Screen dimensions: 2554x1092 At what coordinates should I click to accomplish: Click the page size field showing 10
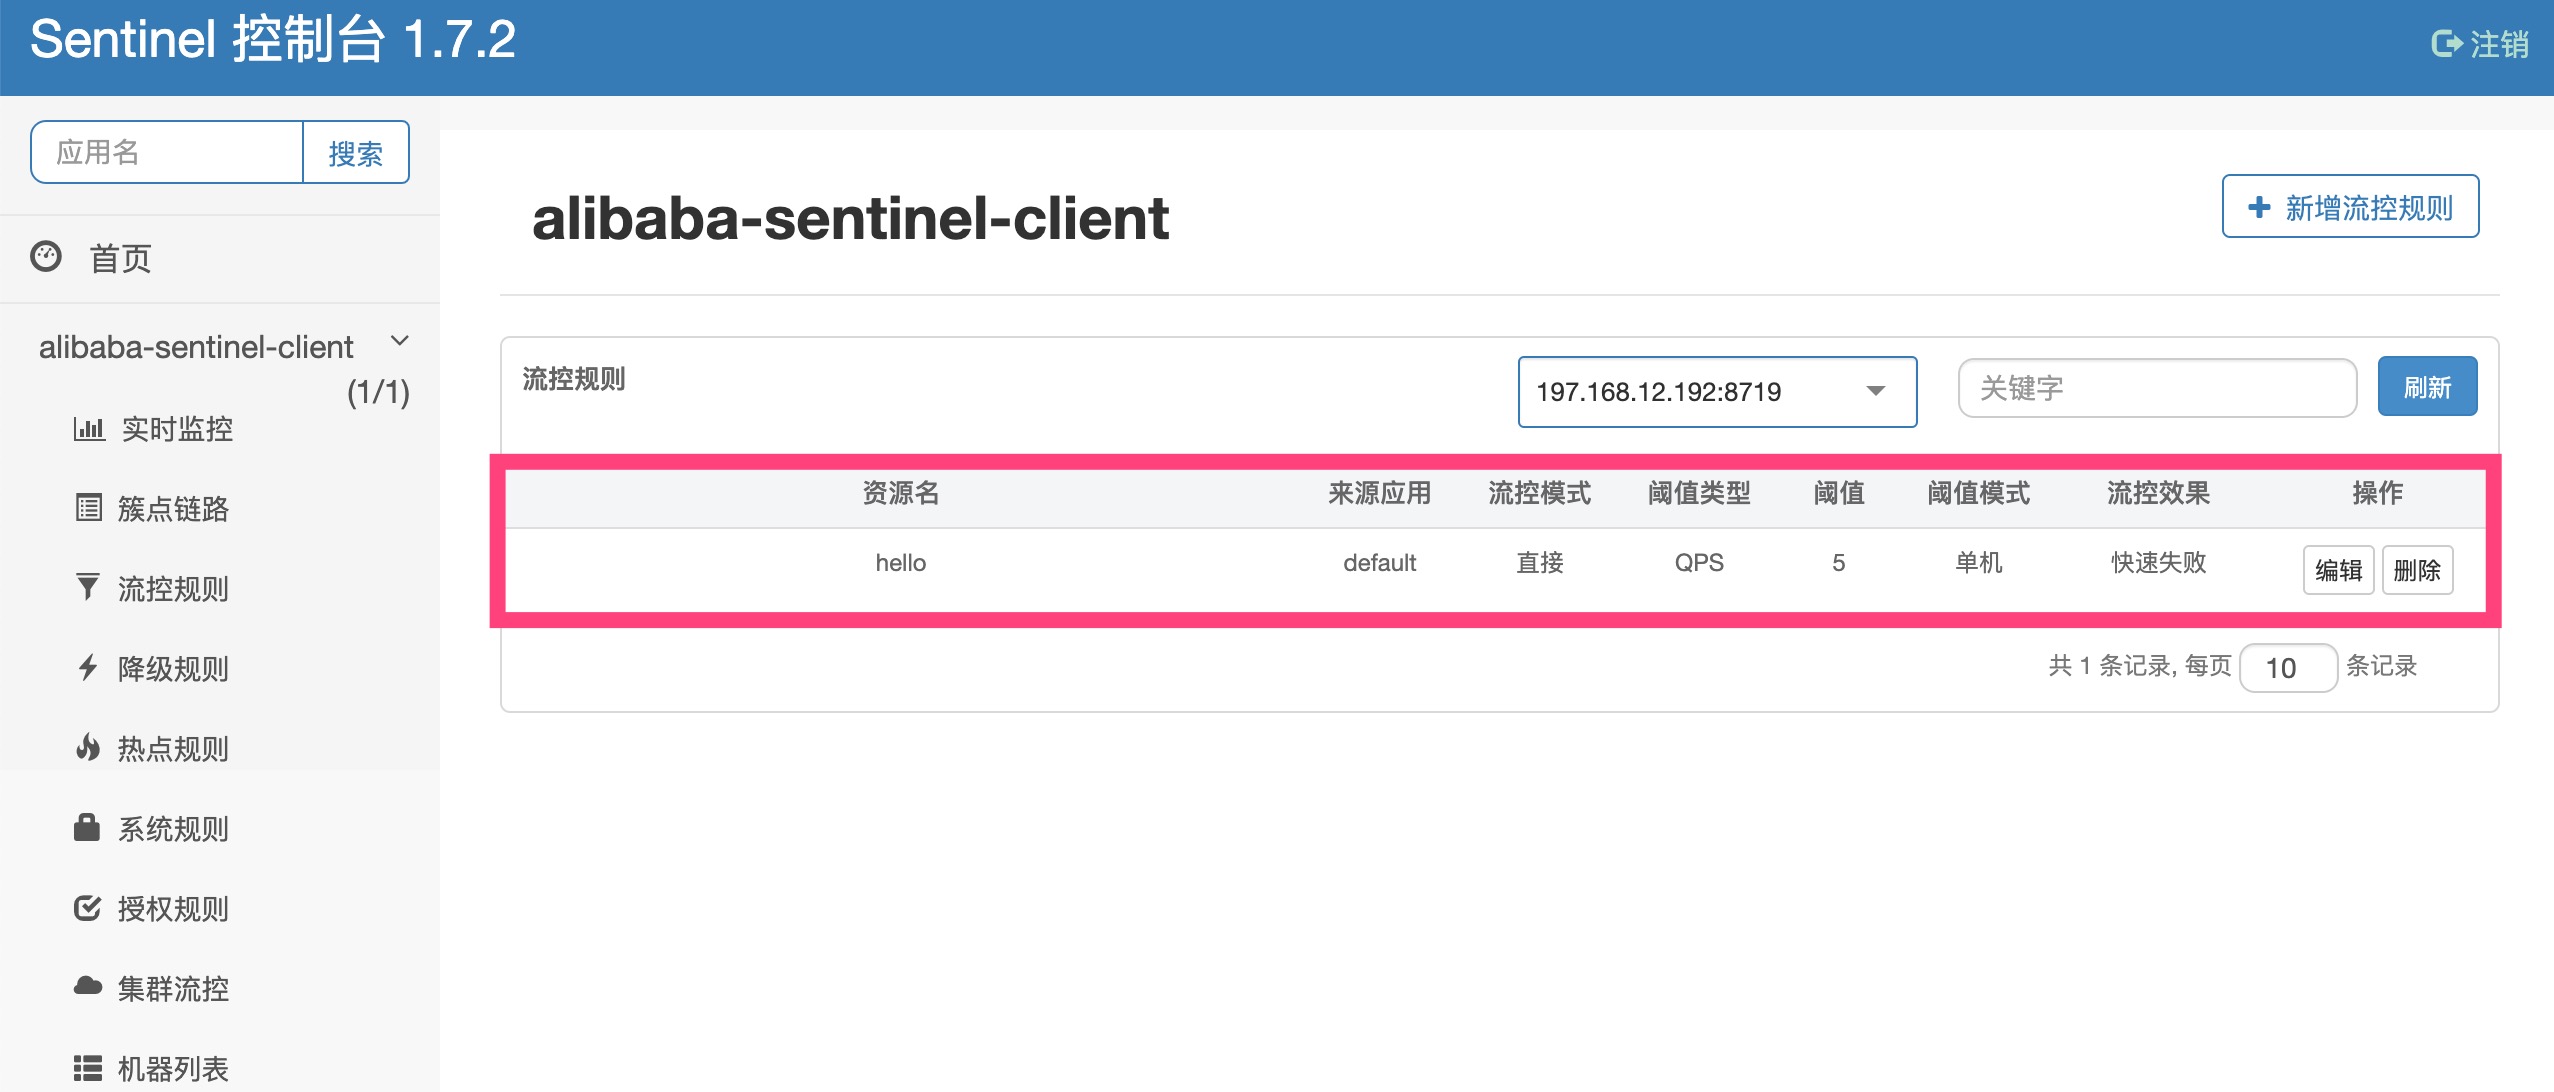pyautogui.click(x=2288, y=667)
